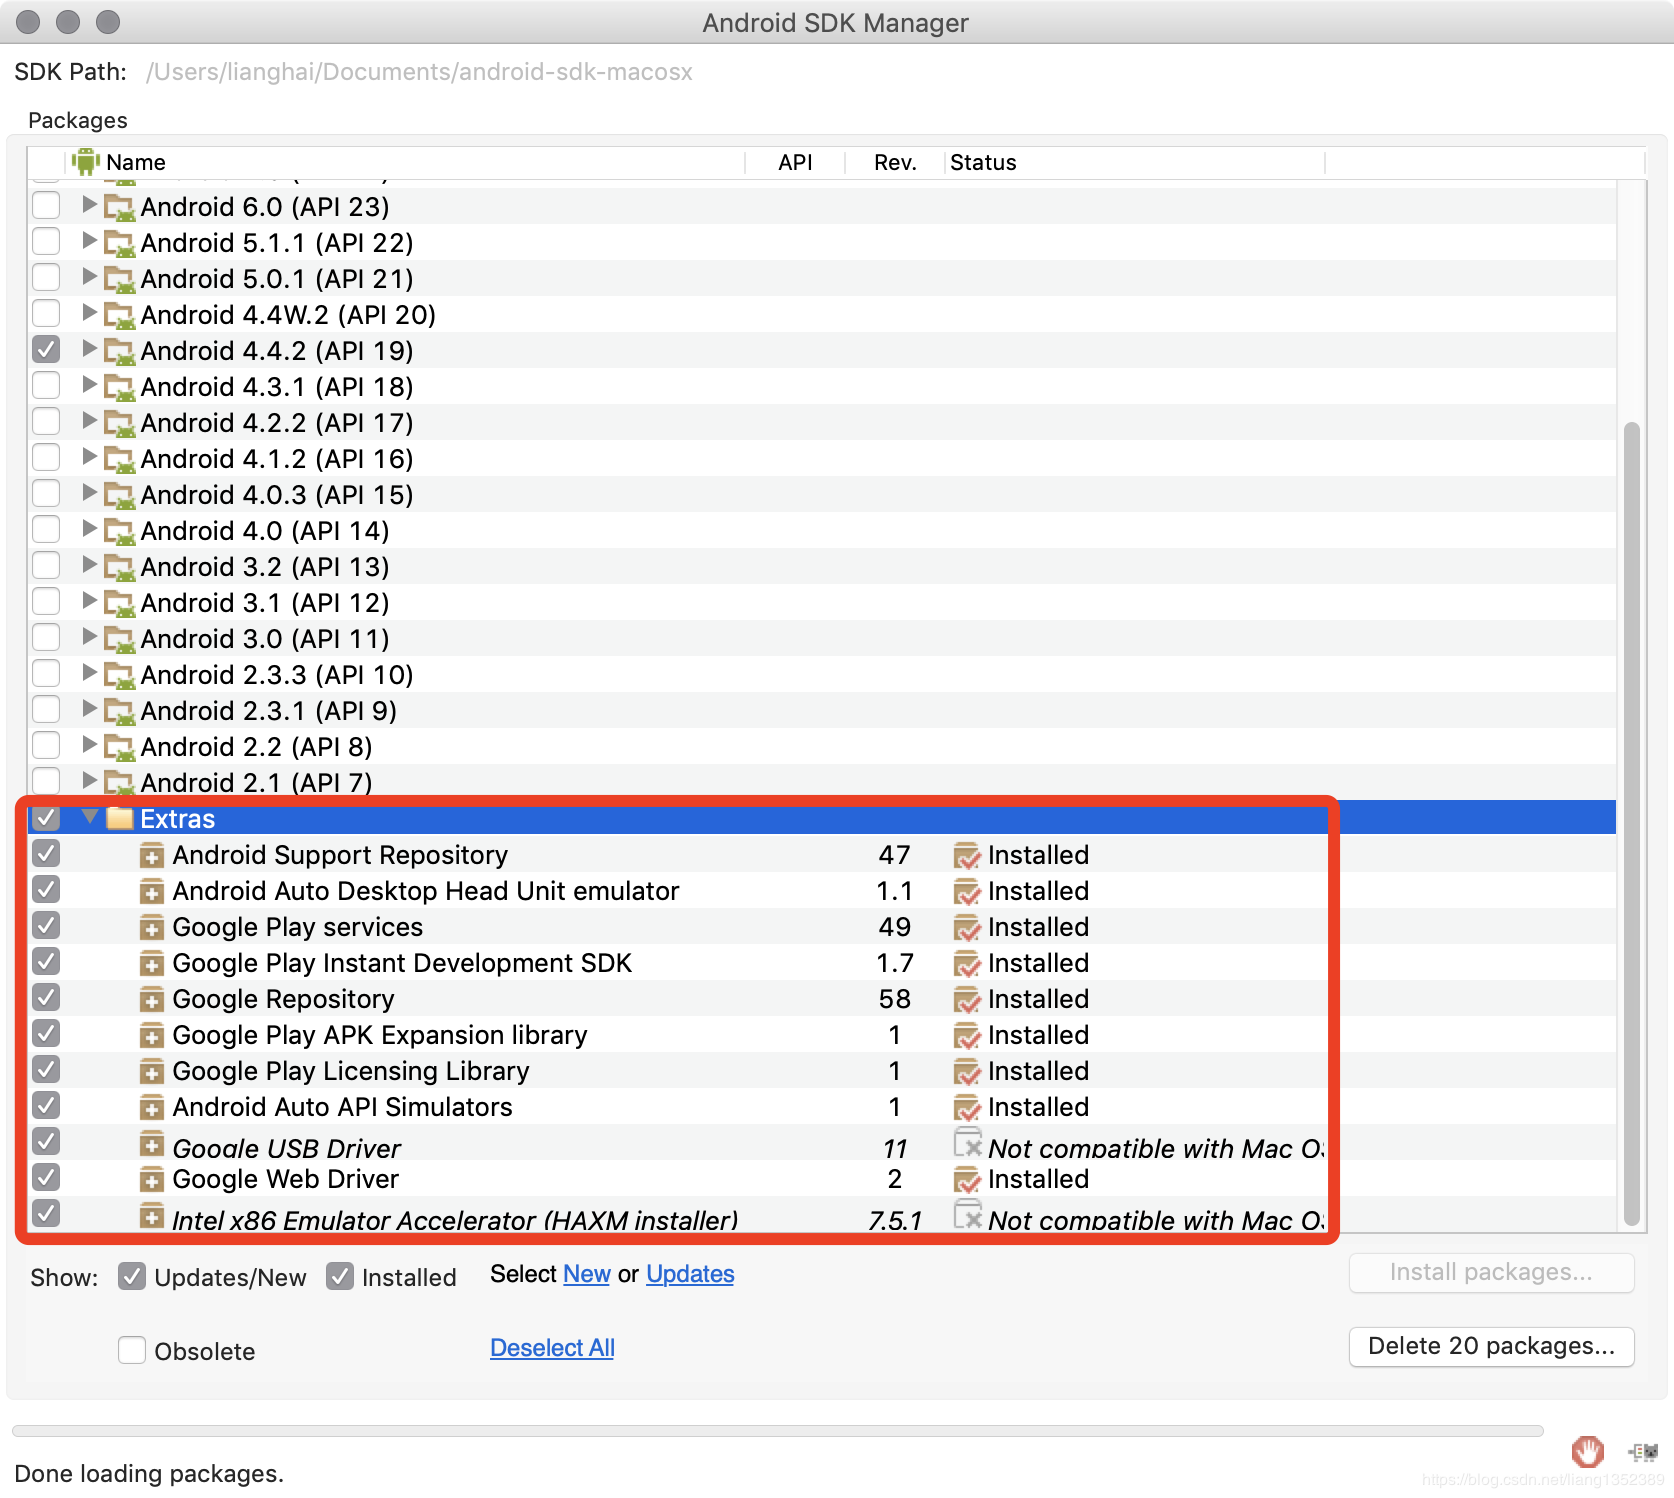Click the Android 2.2 (API 8) folder icon
The width and height of the screenshot is (1674, 1498).
coord(120,747)
